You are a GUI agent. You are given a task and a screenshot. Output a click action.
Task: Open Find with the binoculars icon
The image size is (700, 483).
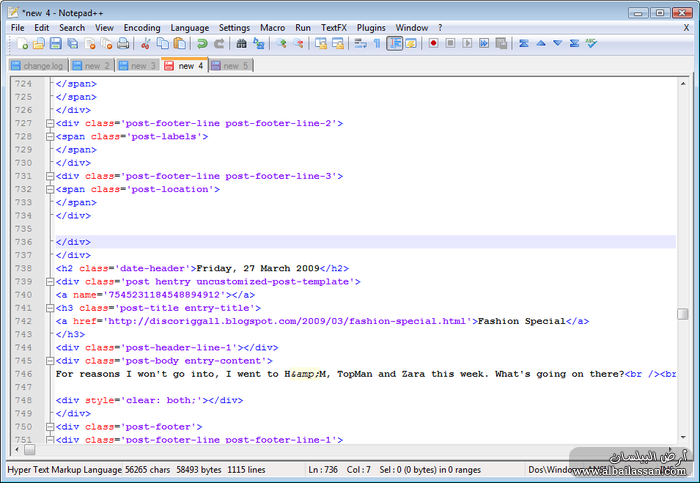tap(242, 43)
